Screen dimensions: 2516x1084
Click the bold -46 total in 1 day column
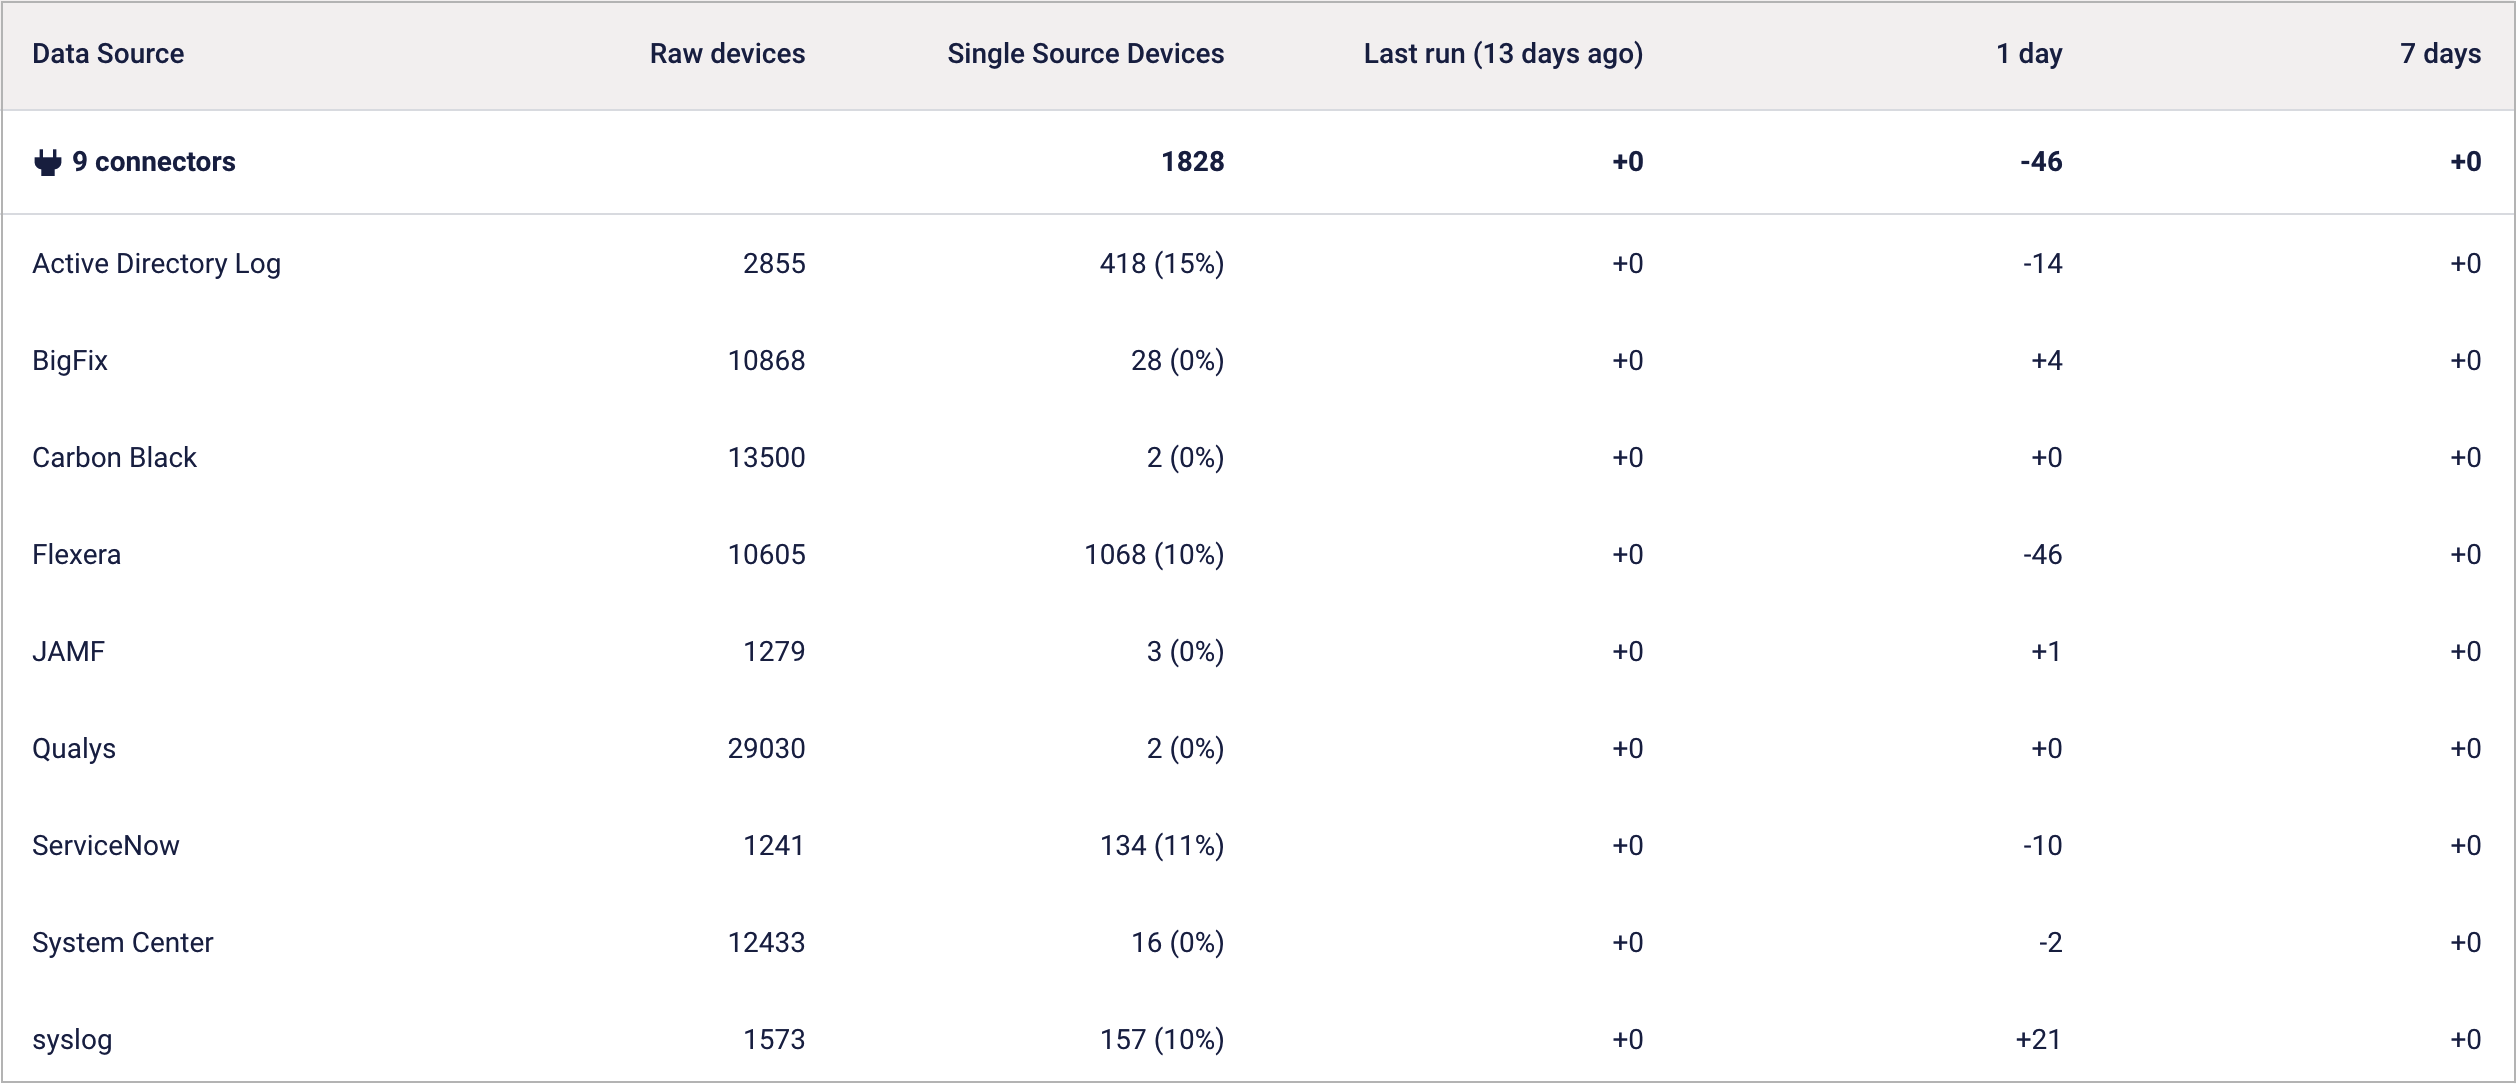point(2041,162)
